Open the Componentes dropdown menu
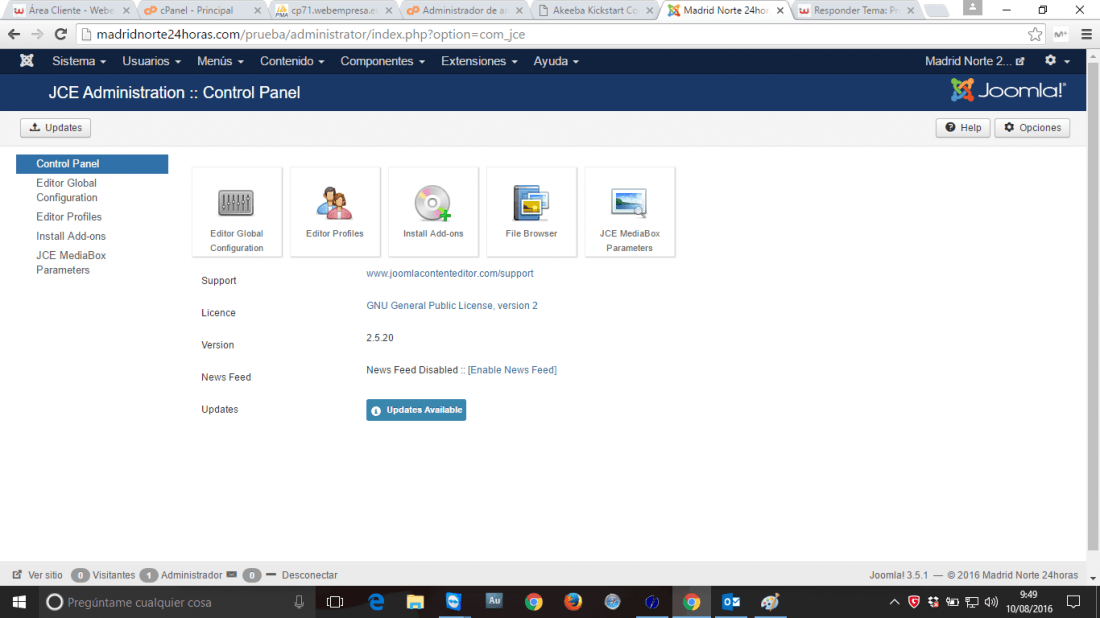 point(382,61)
